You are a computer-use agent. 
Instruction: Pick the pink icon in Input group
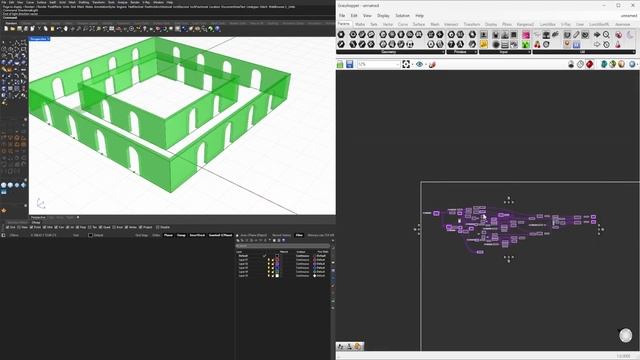coord(526,35)
